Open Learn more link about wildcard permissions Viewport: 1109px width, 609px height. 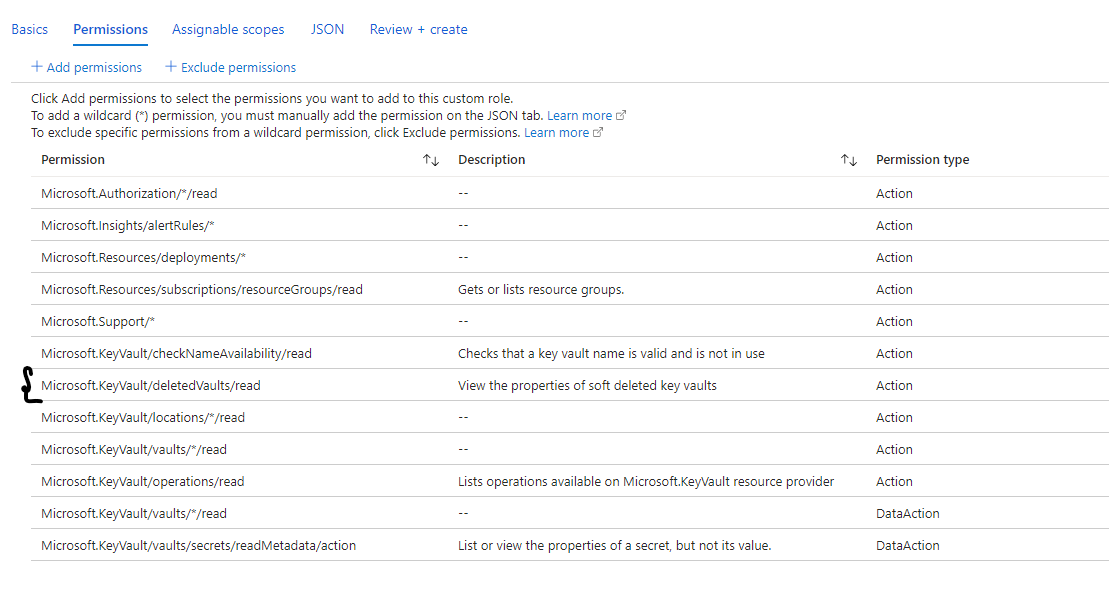579,115
